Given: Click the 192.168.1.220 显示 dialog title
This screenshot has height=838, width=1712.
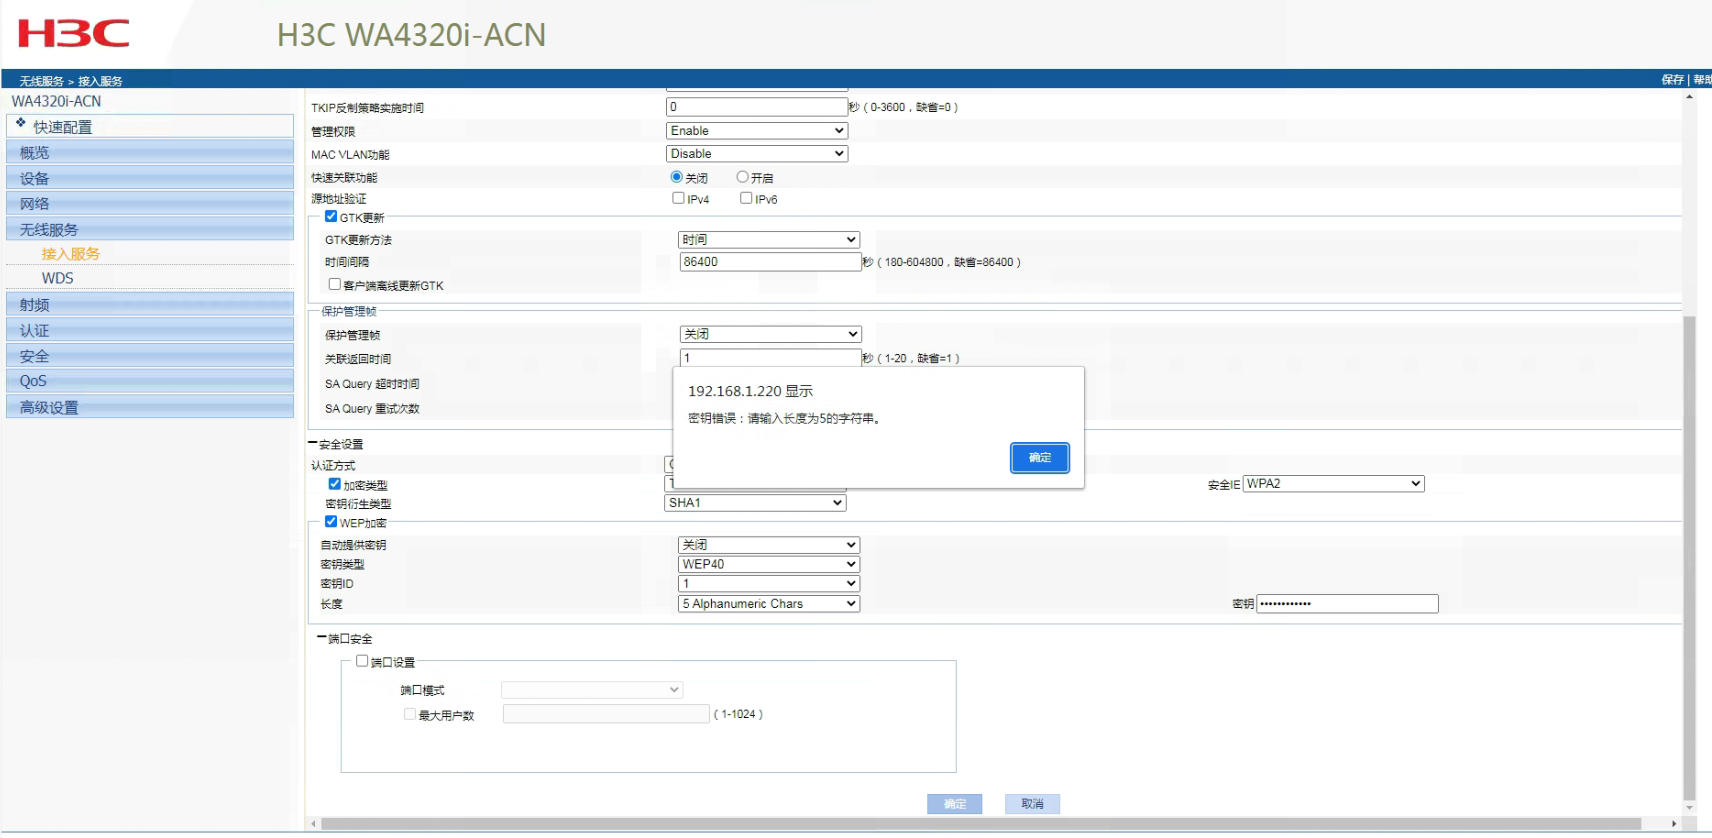Looking at the screenshot, I should click(750, 391).
